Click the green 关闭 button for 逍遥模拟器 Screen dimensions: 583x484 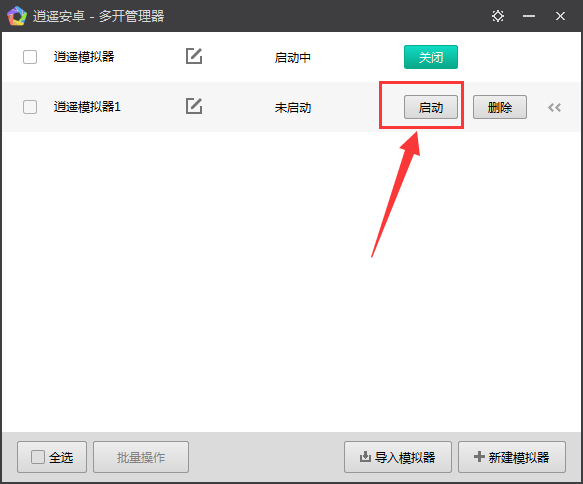coord(431,57)
